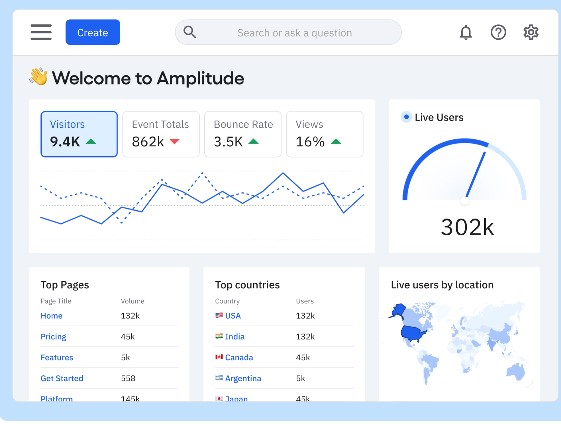The height and width of the screenshot is (424, 561).
Task: Click the 5k users value for Argentina
Action: [301, 378]
